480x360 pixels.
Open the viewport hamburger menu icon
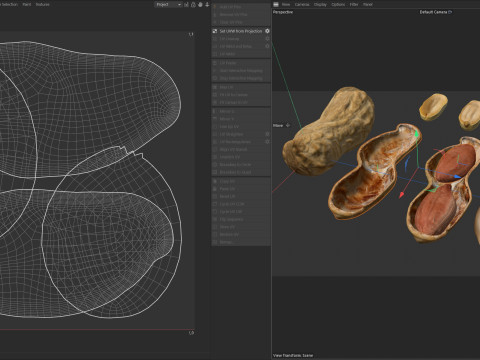276,4
